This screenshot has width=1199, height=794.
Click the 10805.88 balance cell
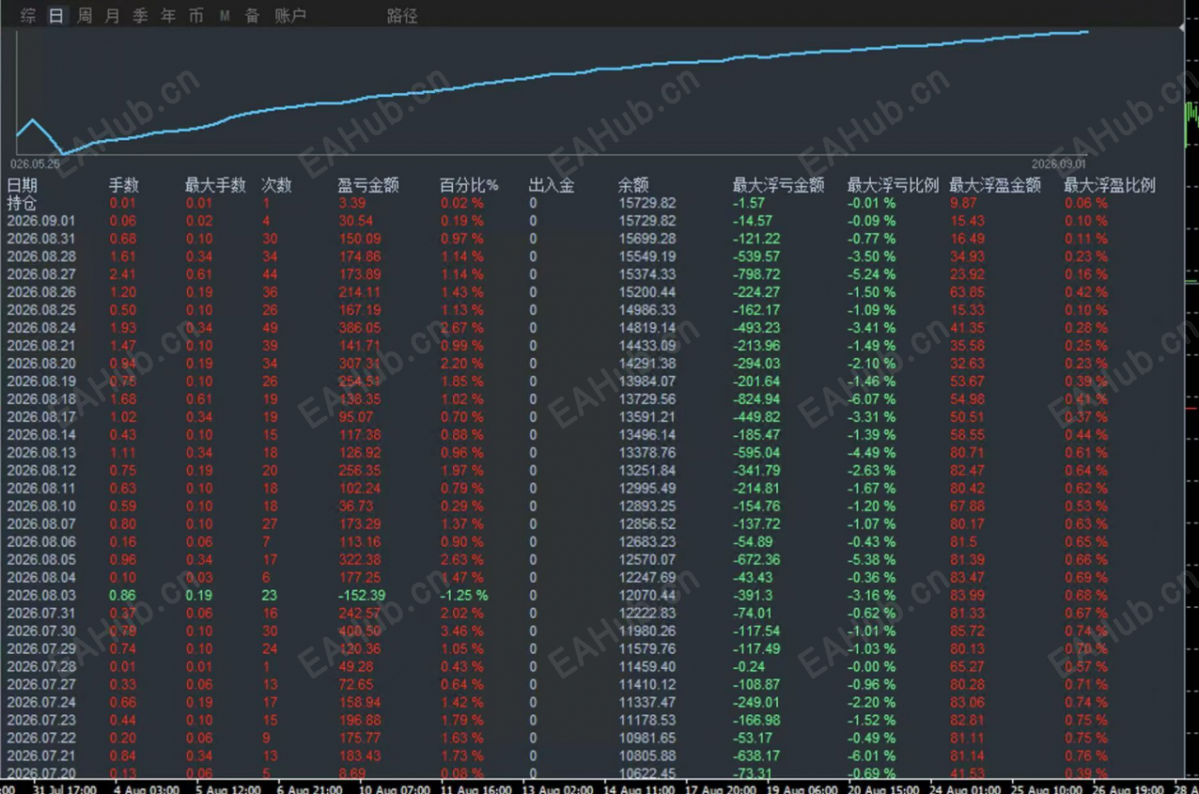tap(647, 756)
